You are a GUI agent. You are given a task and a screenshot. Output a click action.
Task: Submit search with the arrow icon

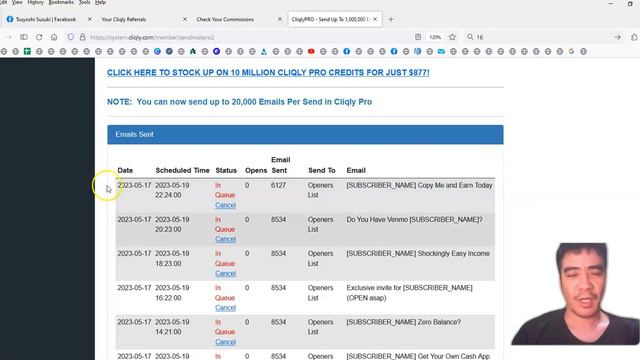(x=617, y=37)
